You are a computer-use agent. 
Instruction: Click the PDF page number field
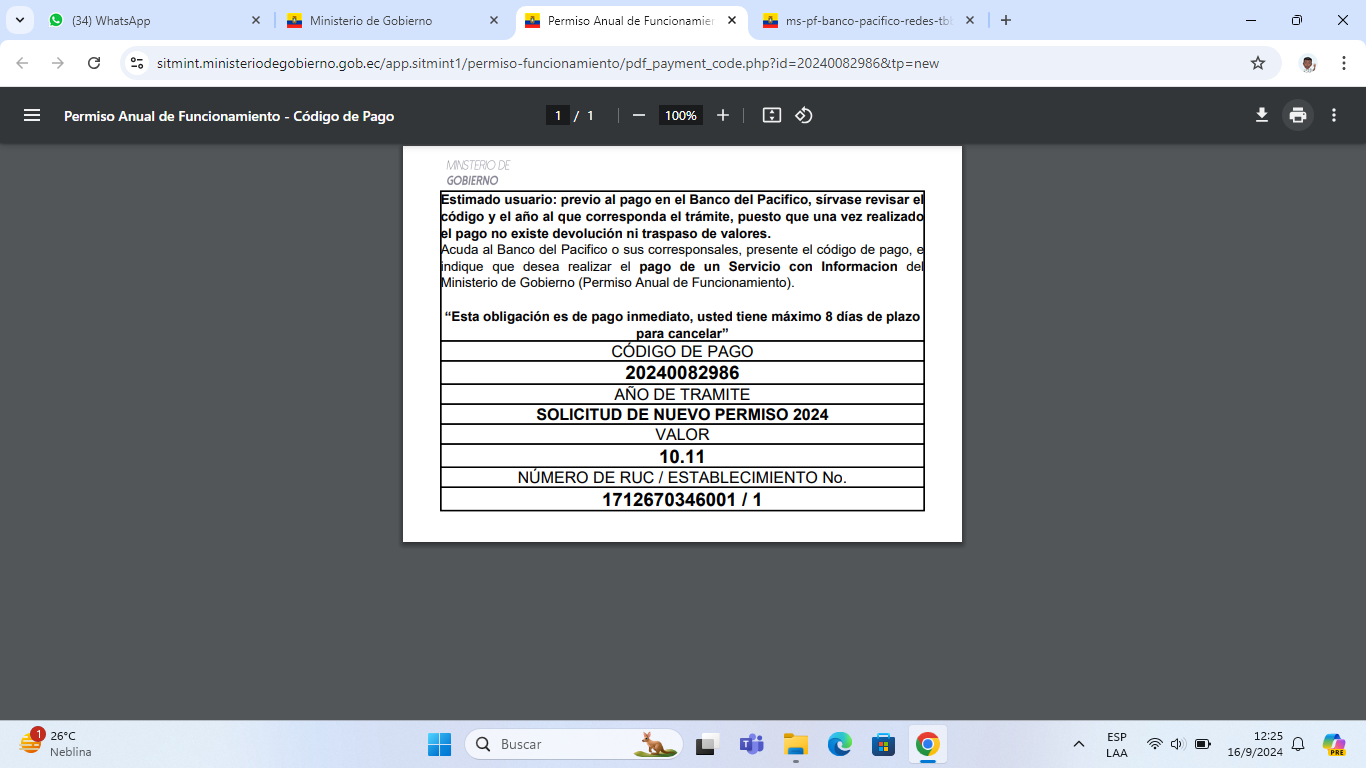(558, 115)
